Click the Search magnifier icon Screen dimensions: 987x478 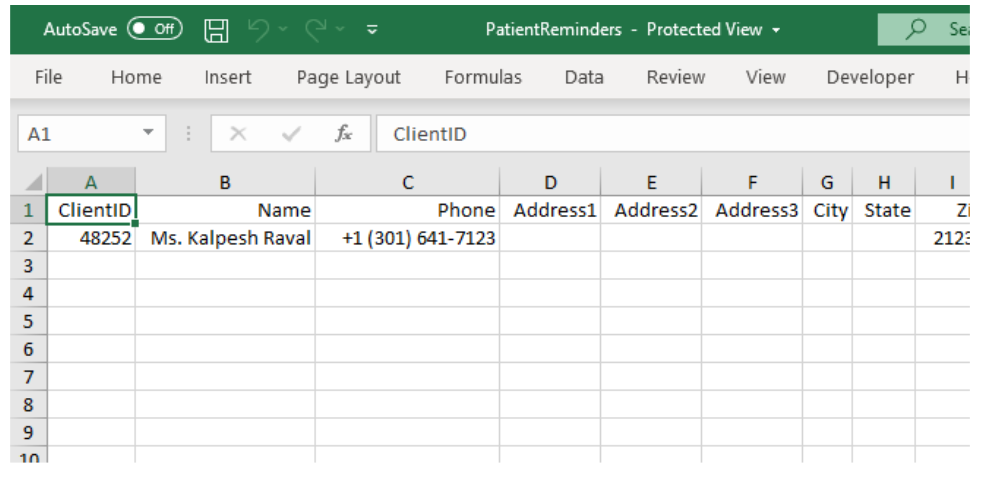(915, 29)
